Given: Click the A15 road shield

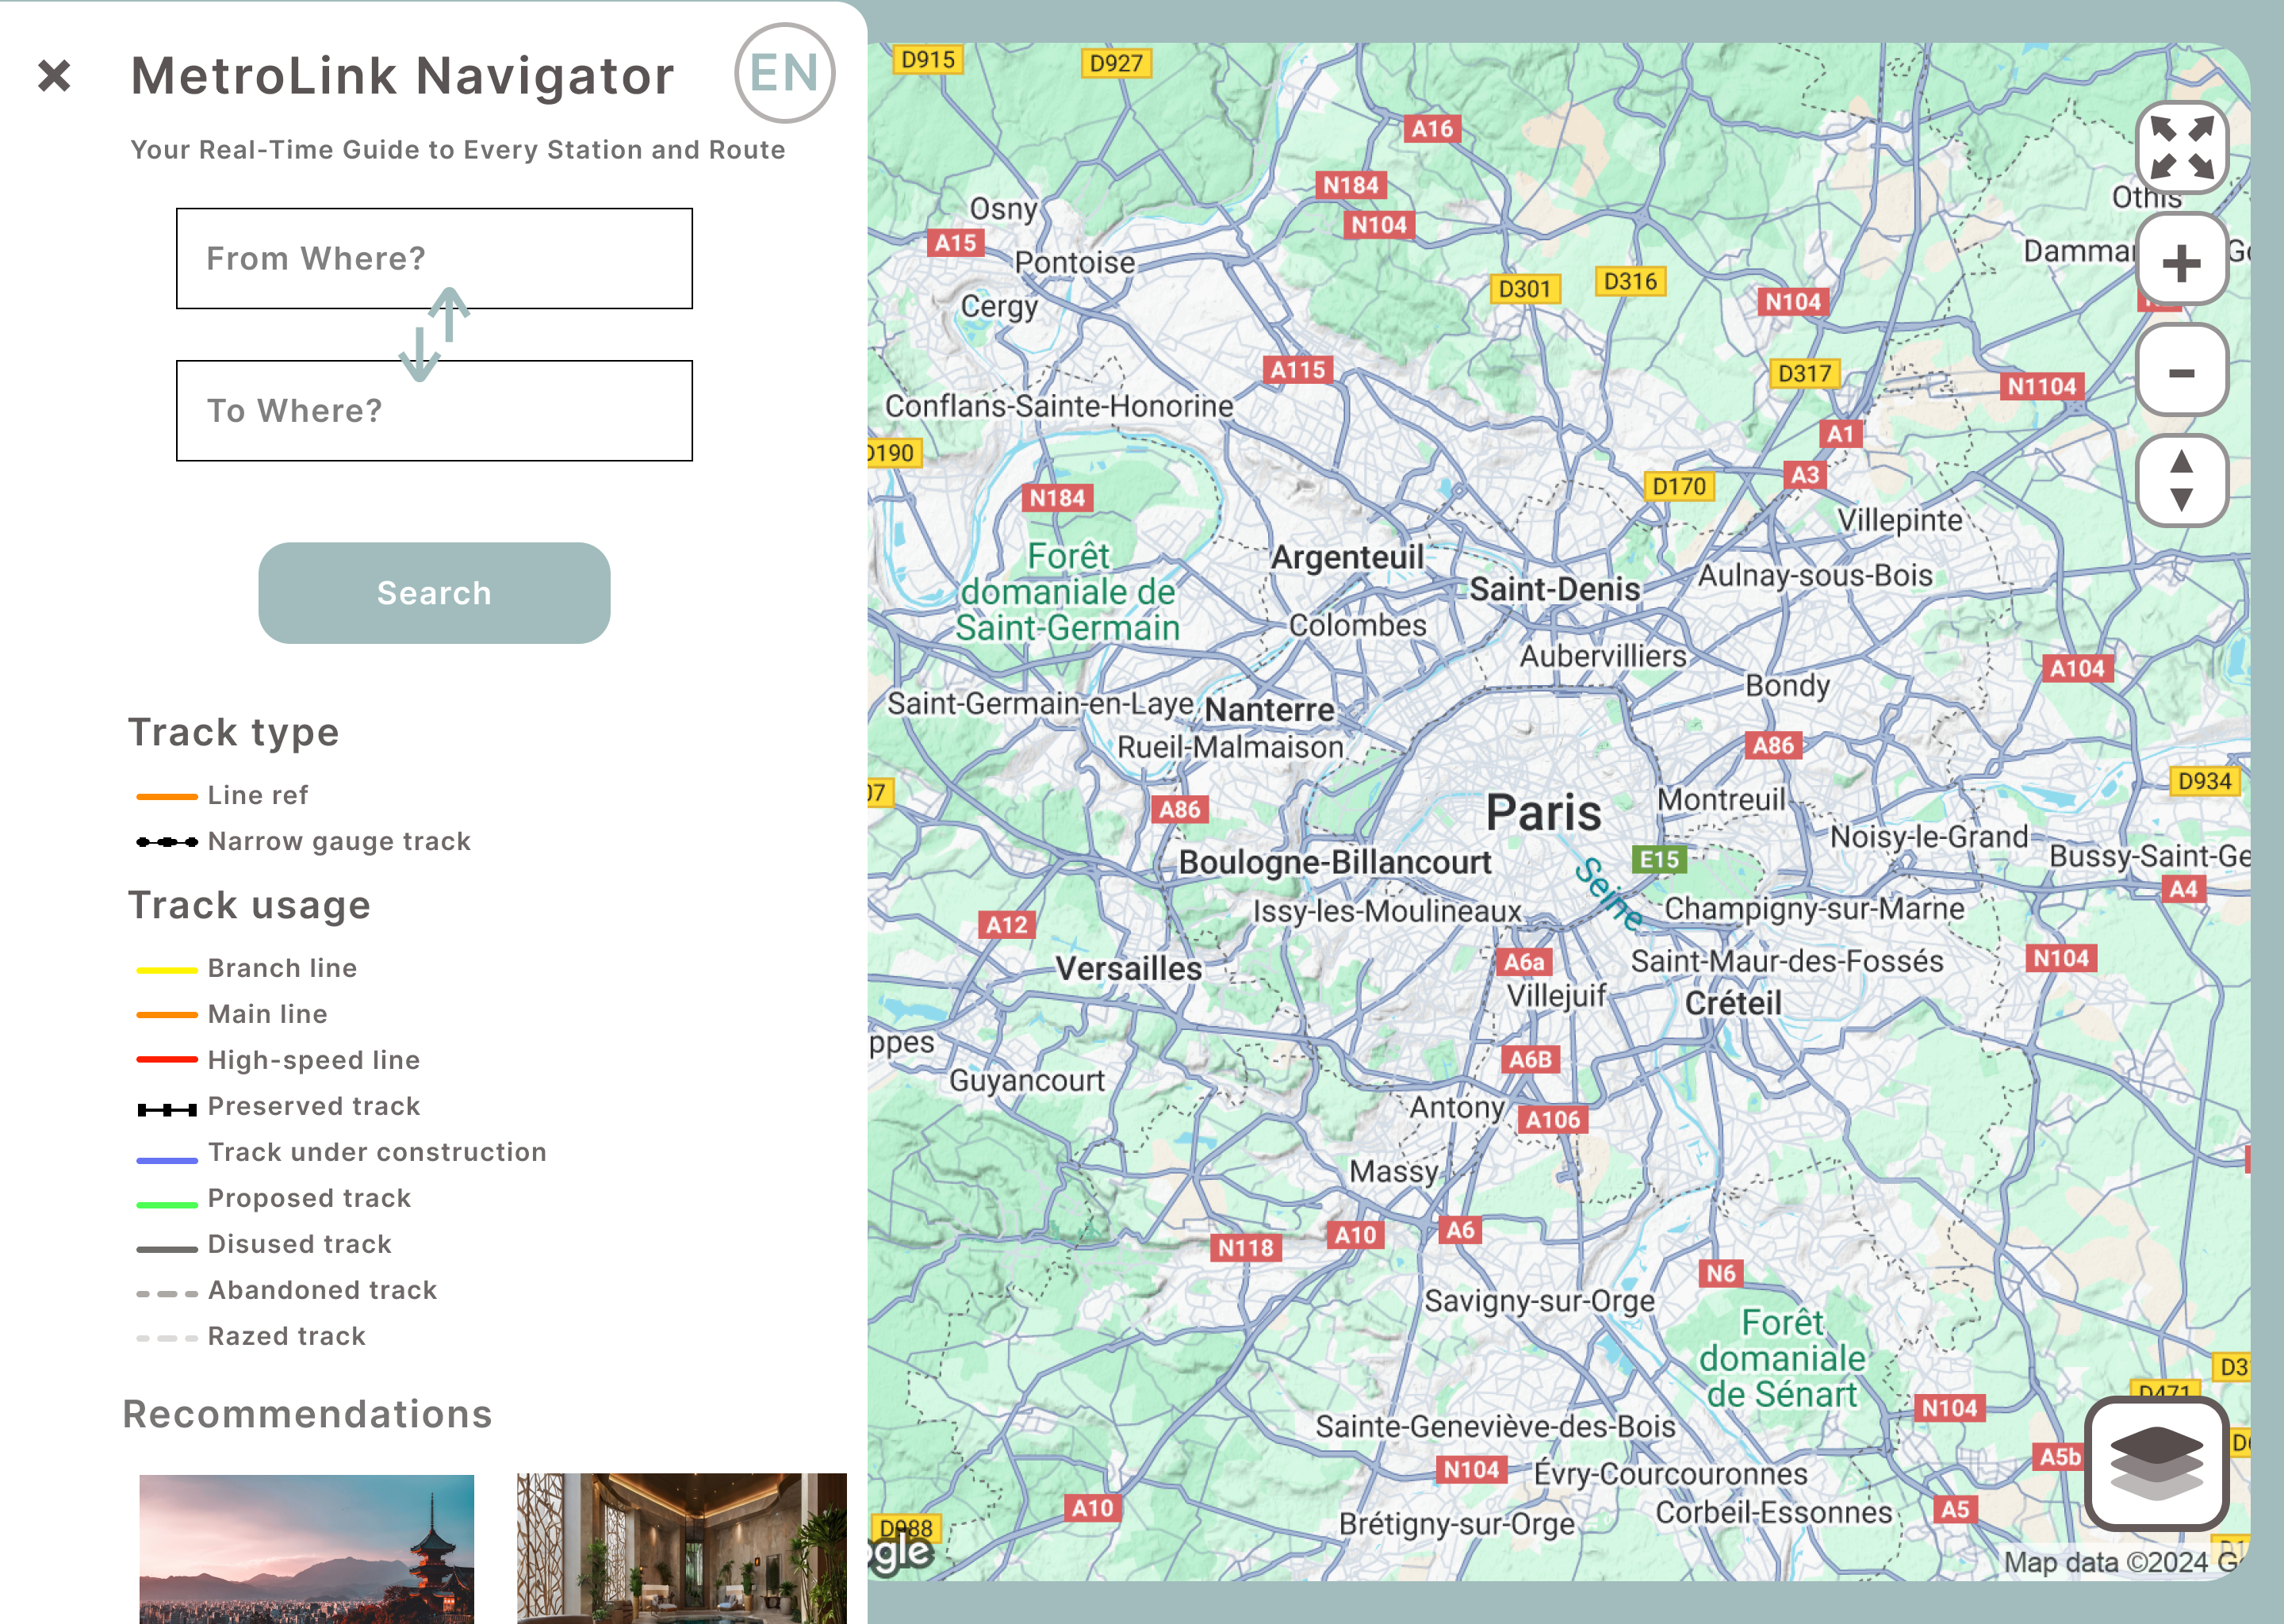Looking at the screenshot, I should point(955,242).
